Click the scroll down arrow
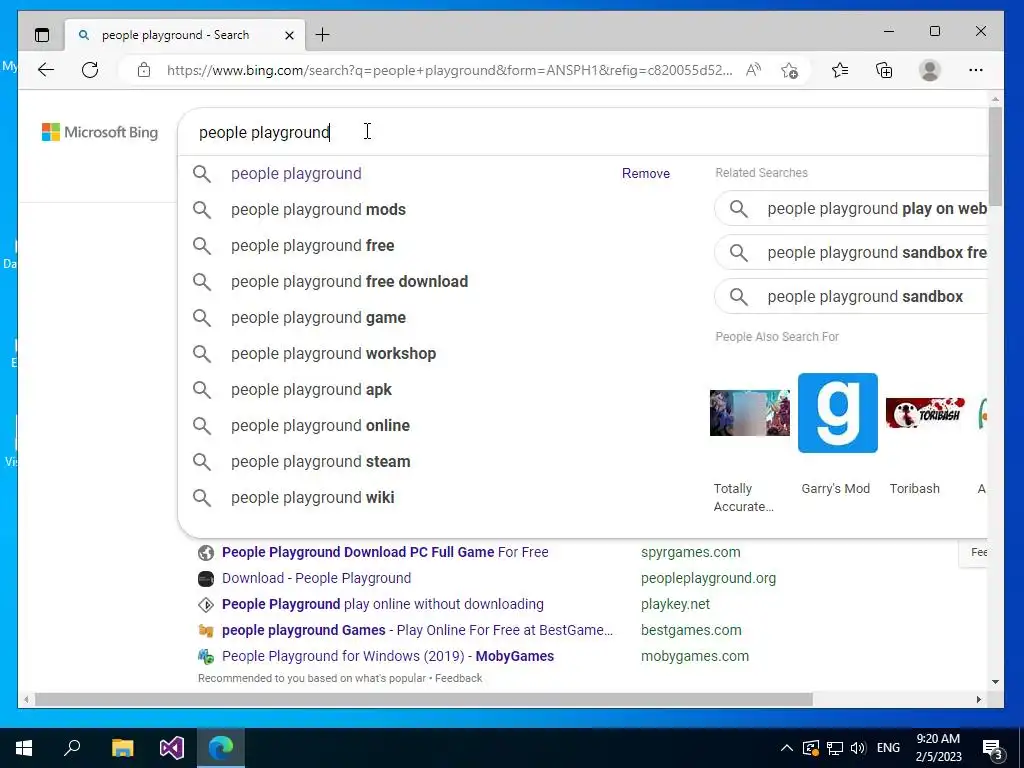This screenshot has width=1024, height=768. point(995,682)
